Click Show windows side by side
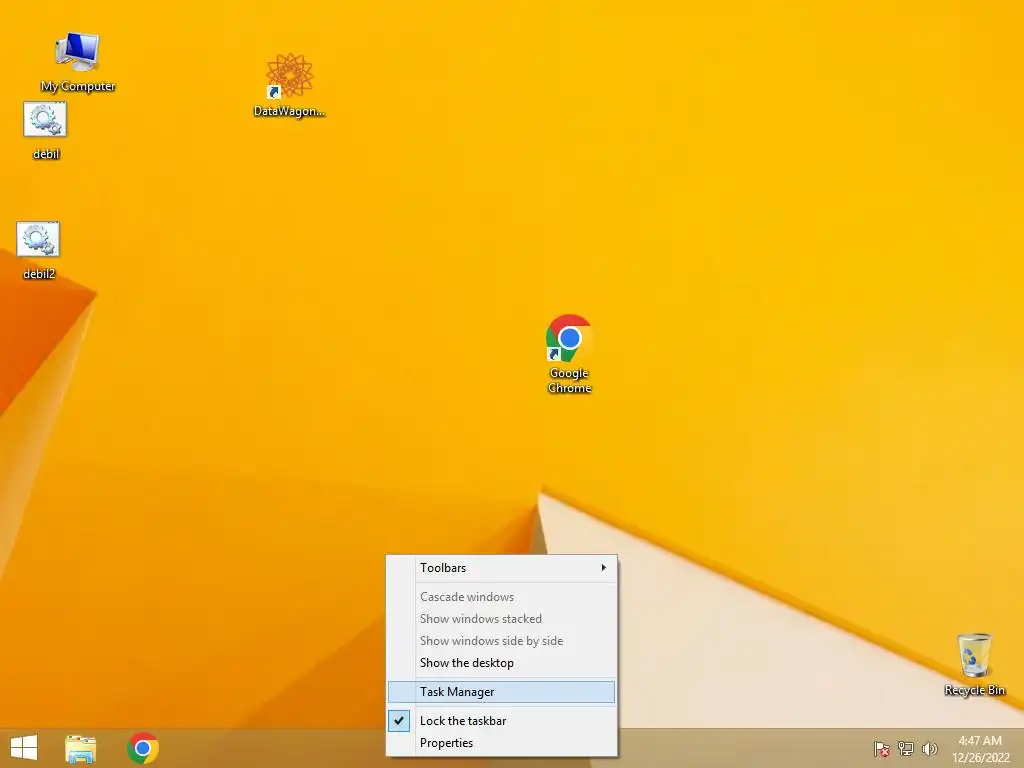Image resolution: width=1024 pixels, height=768 pixels. tap(502, 641)
